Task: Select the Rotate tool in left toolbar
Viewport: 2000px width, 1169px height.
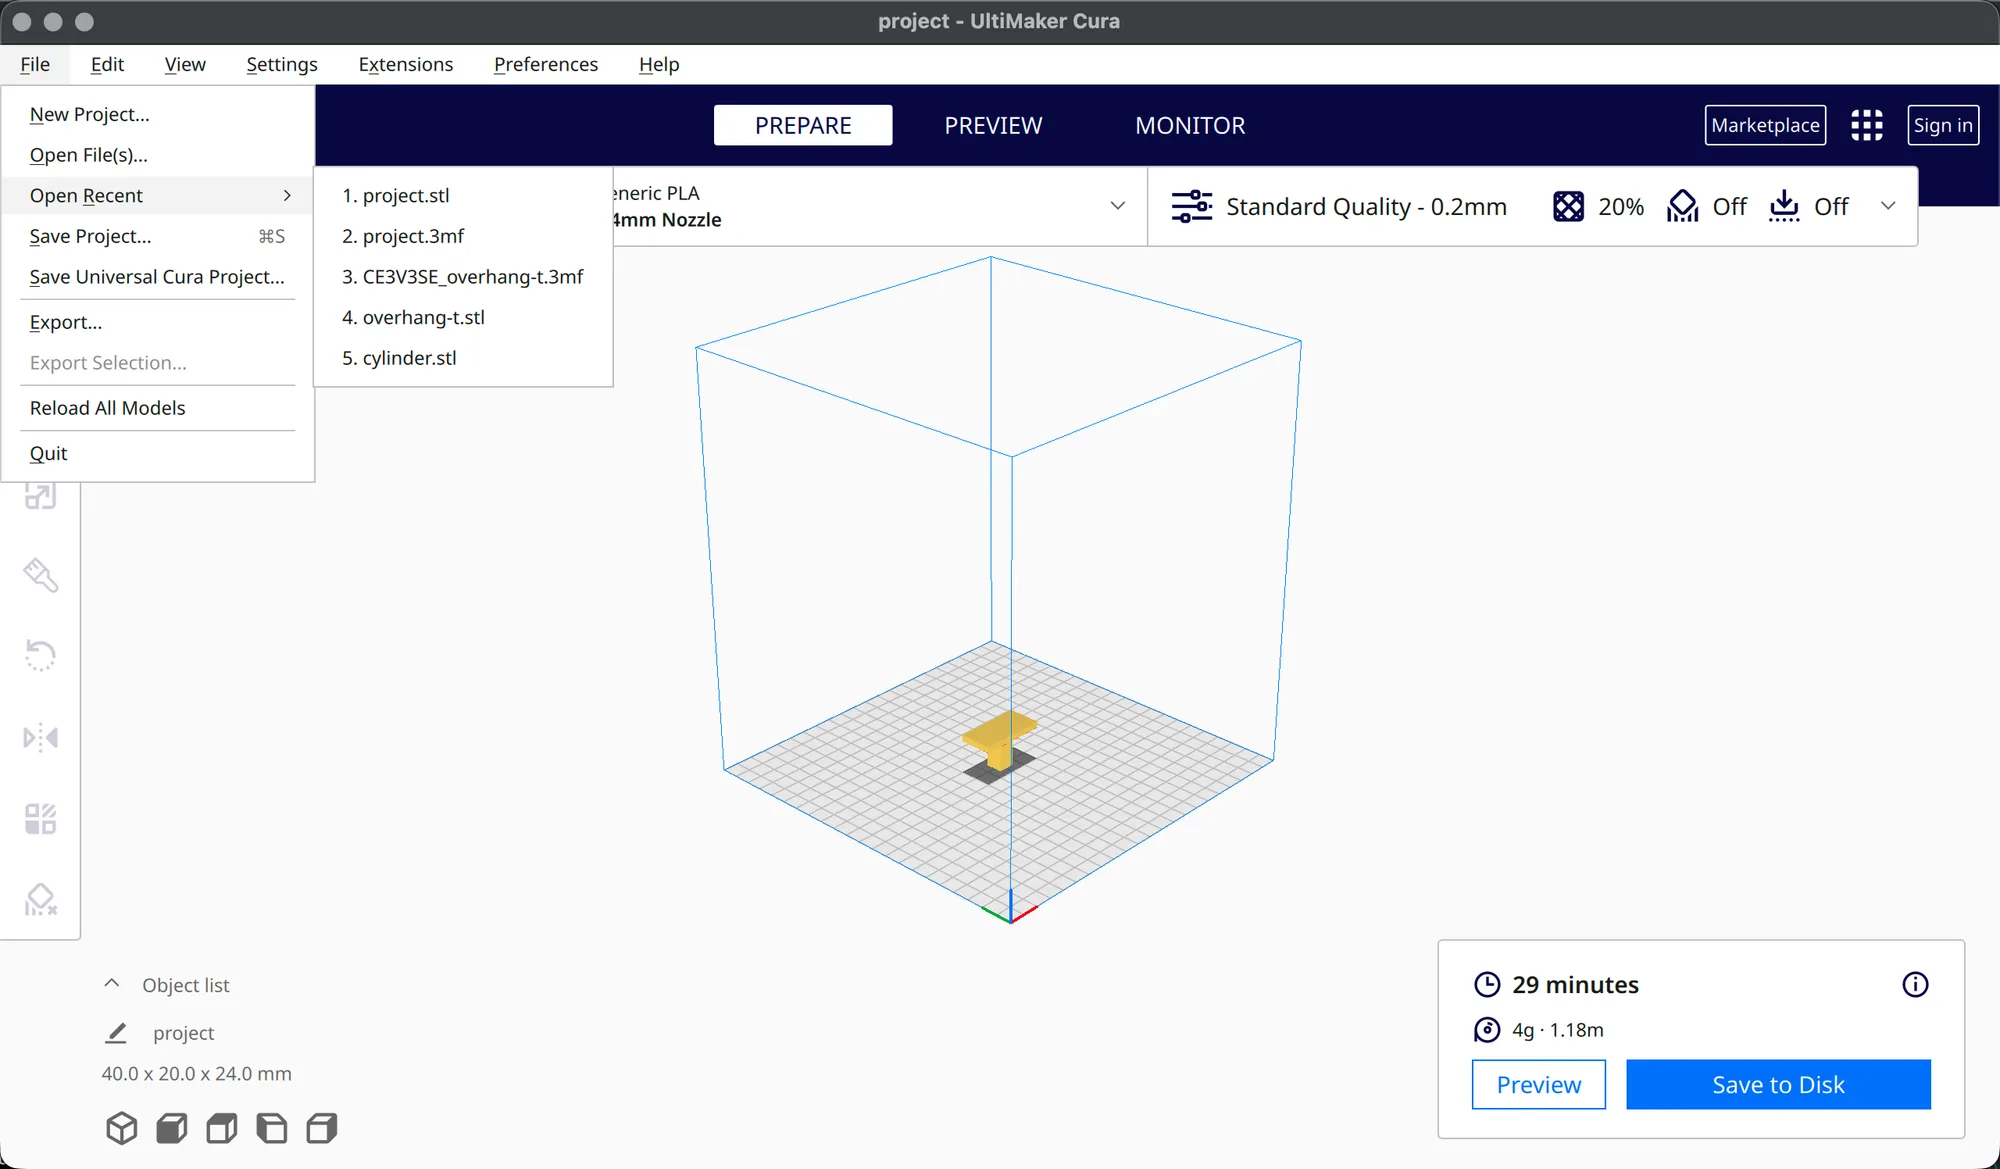Action: [40, 656]
